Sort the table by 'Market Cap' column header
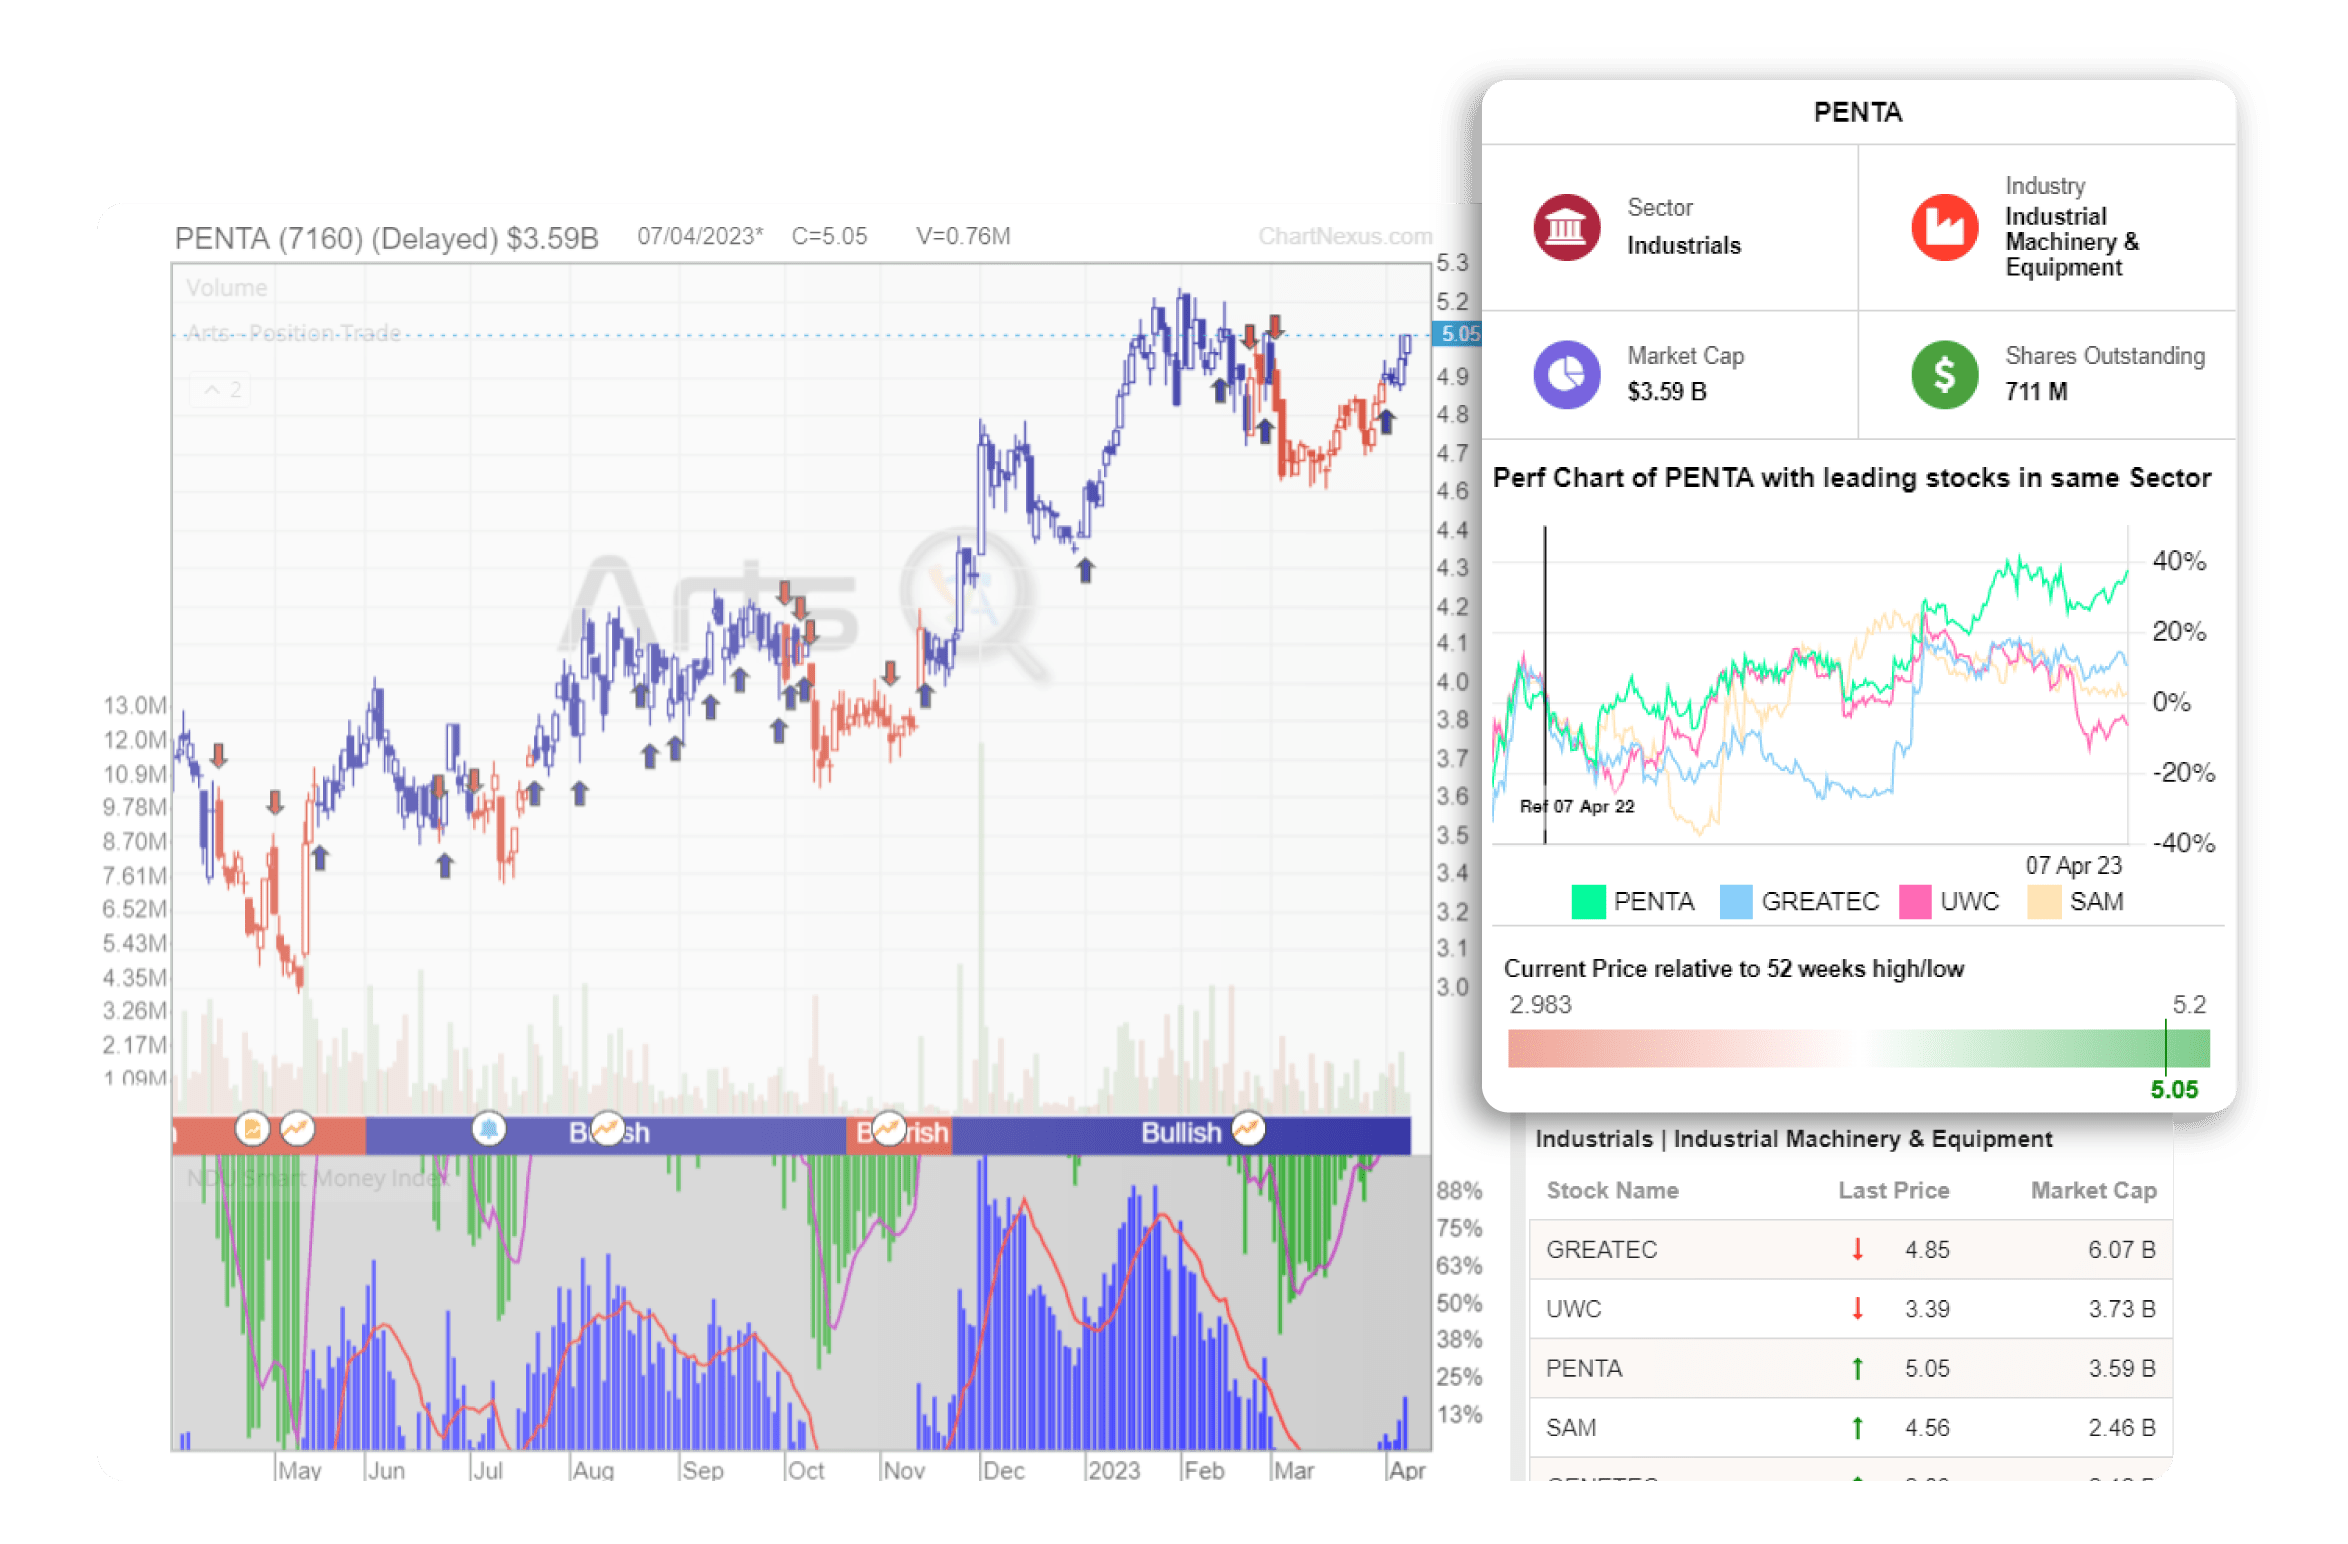 (x=2093, y=1190)
